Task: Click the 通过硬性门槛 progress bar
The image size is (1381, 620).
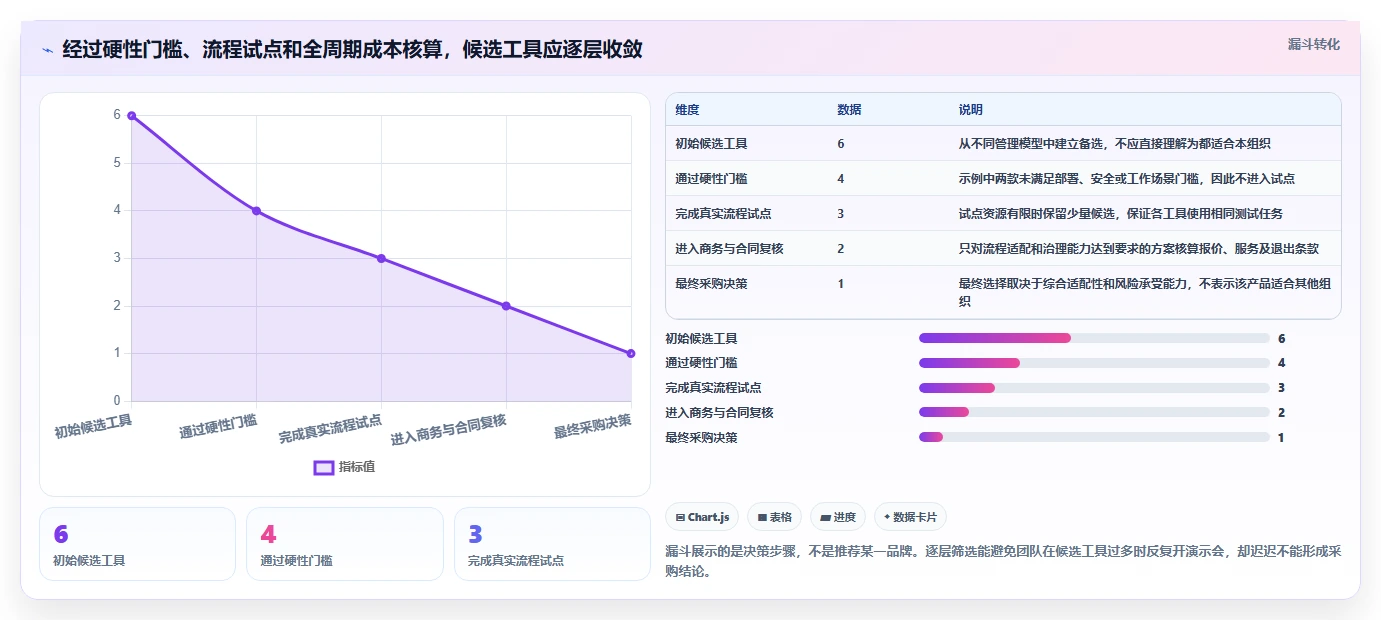Action: pyautogui.click(x=1094, y=363)
